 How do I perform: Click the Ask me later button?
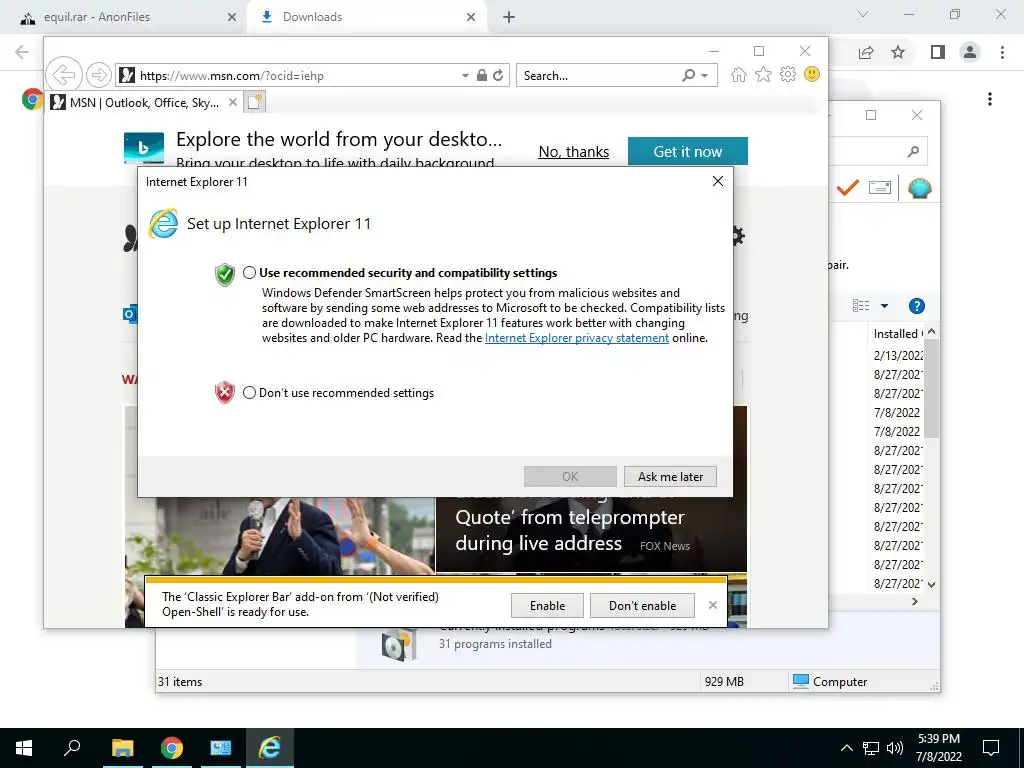[670, 477]
